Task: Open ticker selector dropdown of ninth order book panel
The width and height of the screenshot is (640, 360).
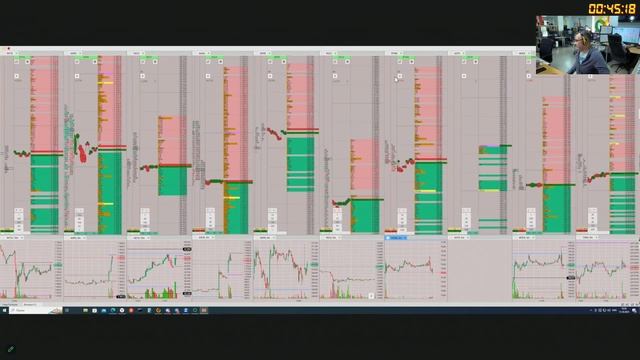Action: 522,53
